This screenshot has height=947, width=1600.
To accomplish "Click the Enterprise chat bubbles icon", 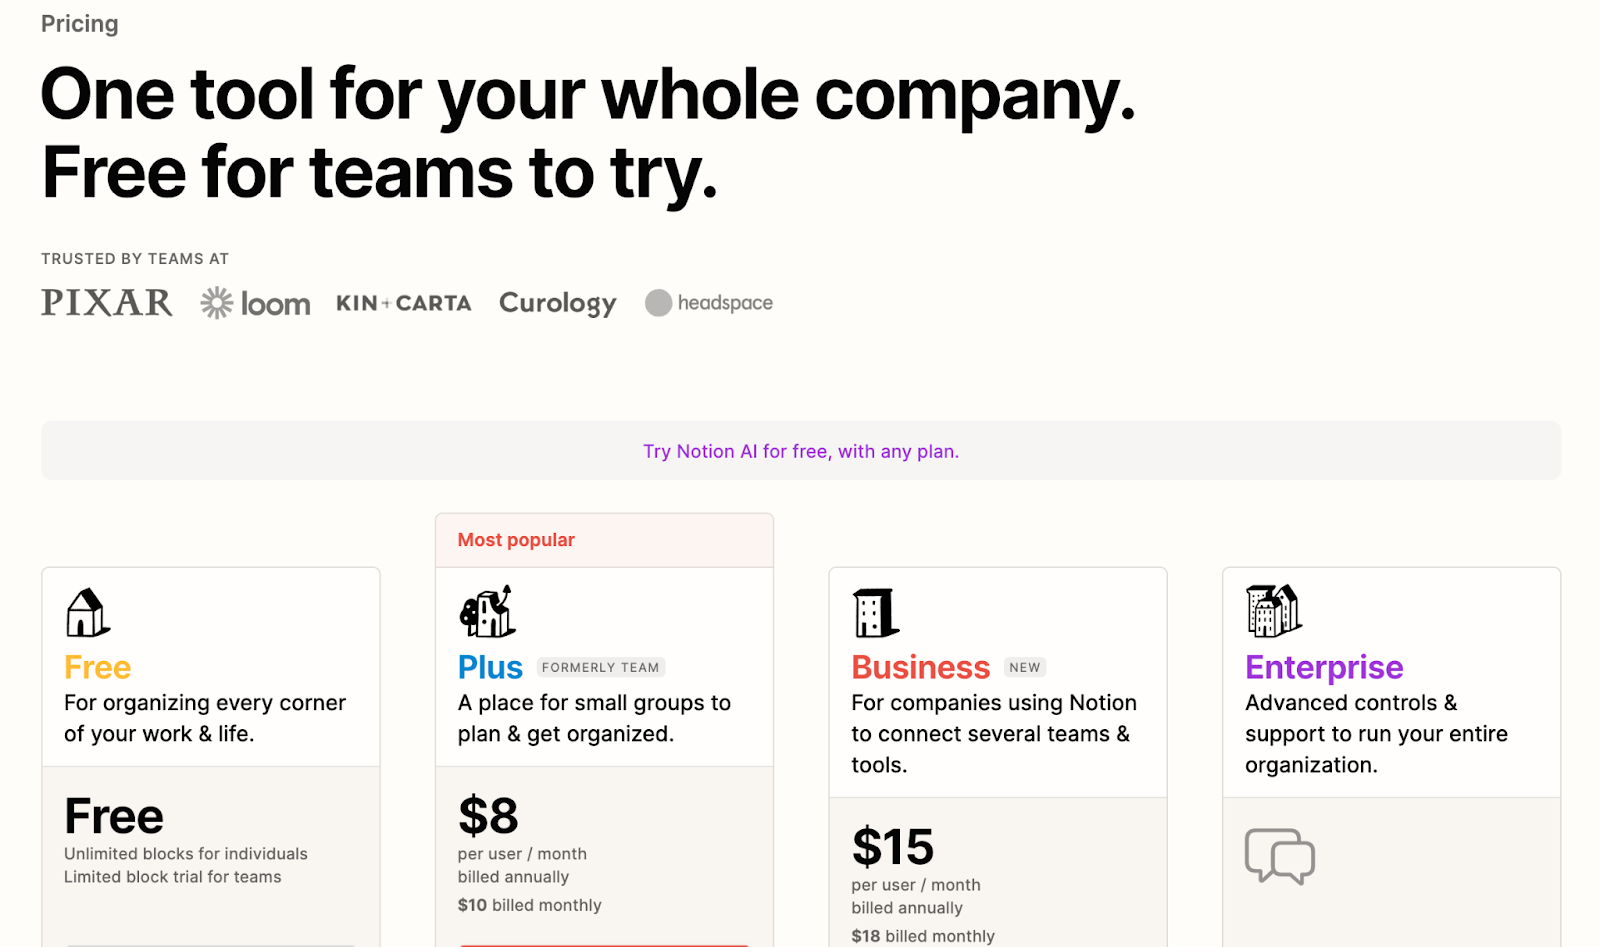I will 1279,856.
